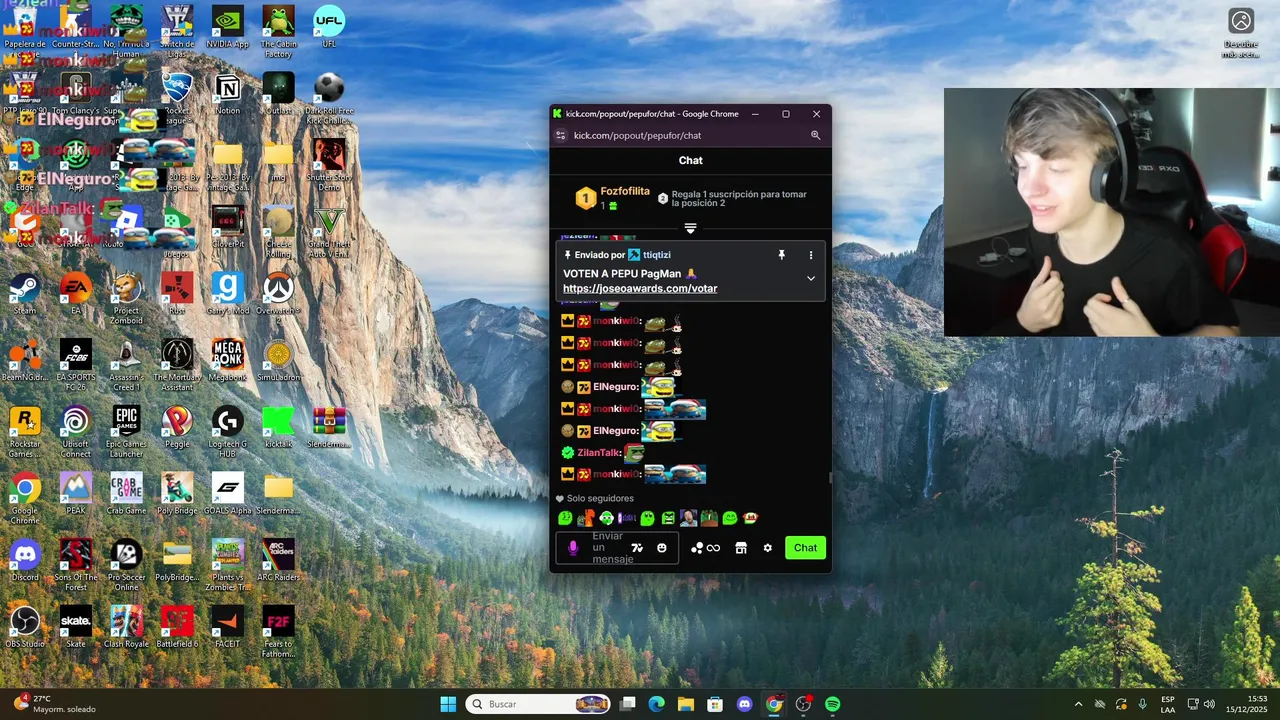Open Notion desktop shortcut
Image resolution: width=1280 pixels, height=720 pixels.
pyautogui.click(x=228, y=94)
